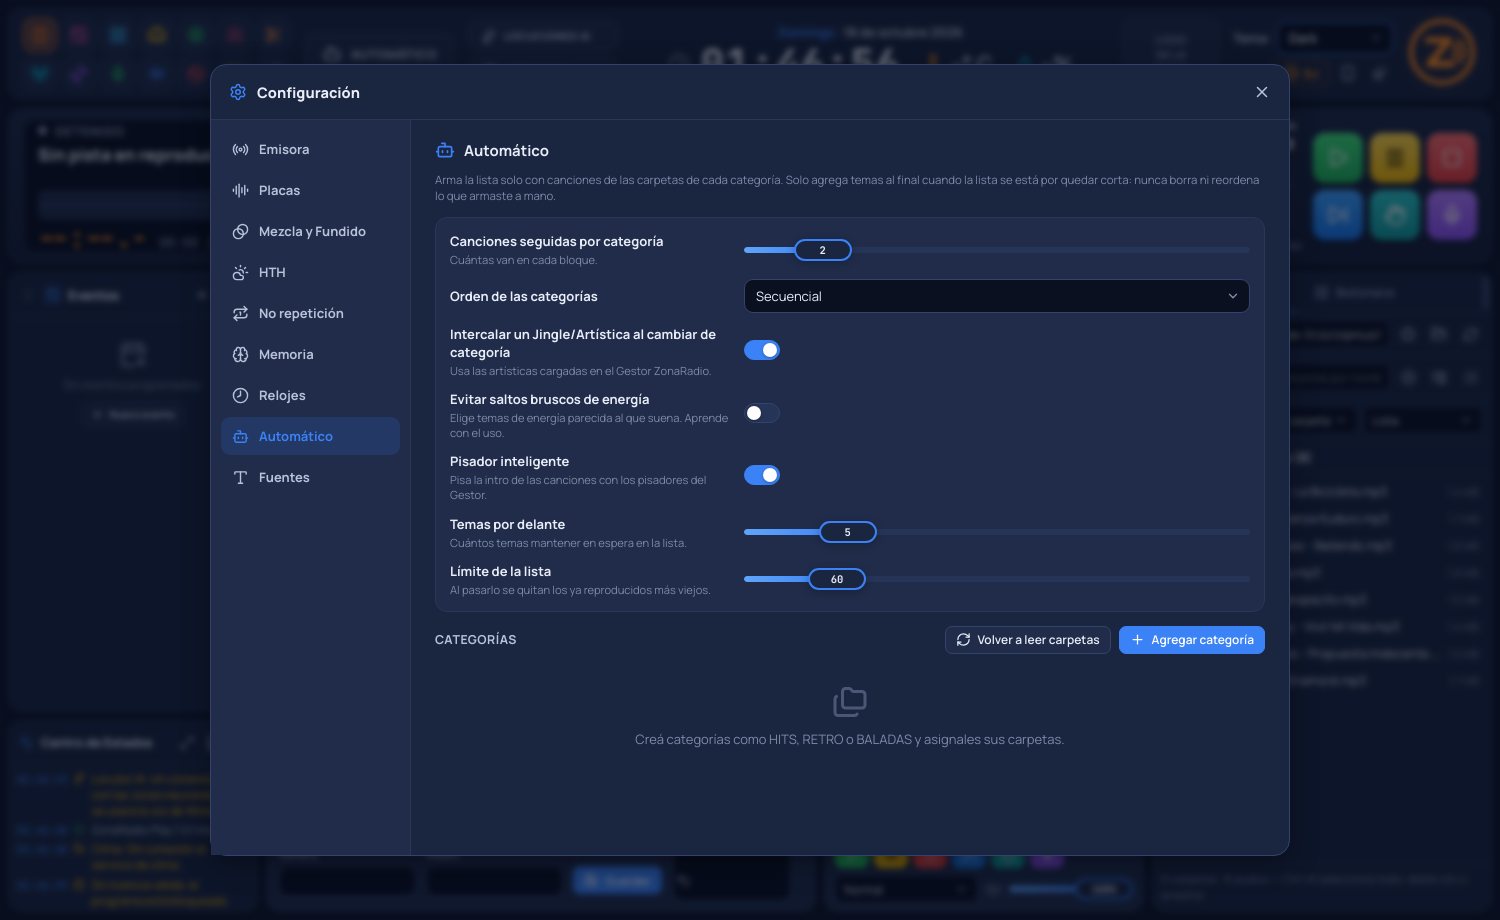Click the refresh icon in Volver a leer carpetas
This screenshot has height=920, width=1500.
tap(963, 640)
